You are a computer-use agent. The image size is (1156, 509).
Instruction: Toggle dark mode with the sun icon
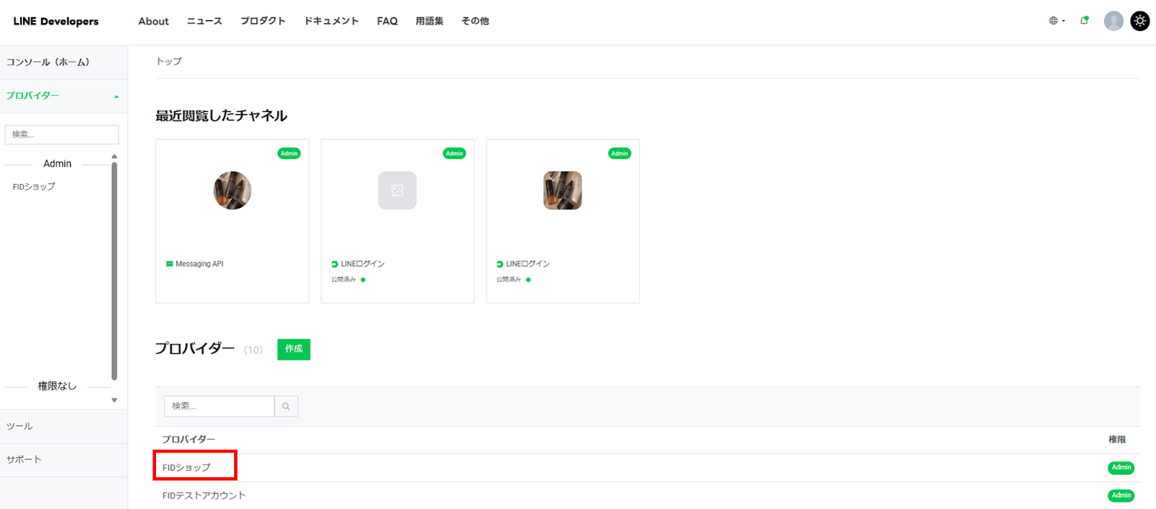point(1140,21)
